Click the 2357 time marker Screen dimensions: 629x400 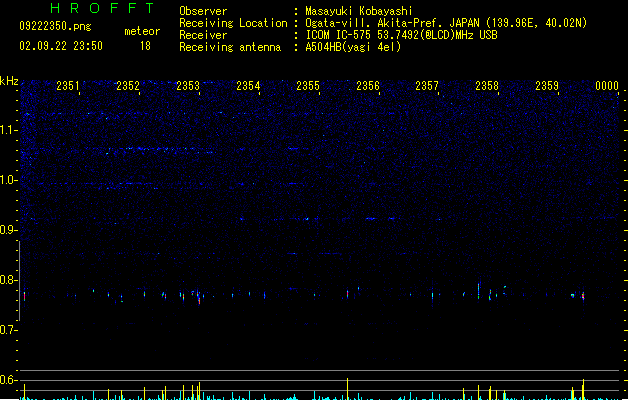click(427, 86)
